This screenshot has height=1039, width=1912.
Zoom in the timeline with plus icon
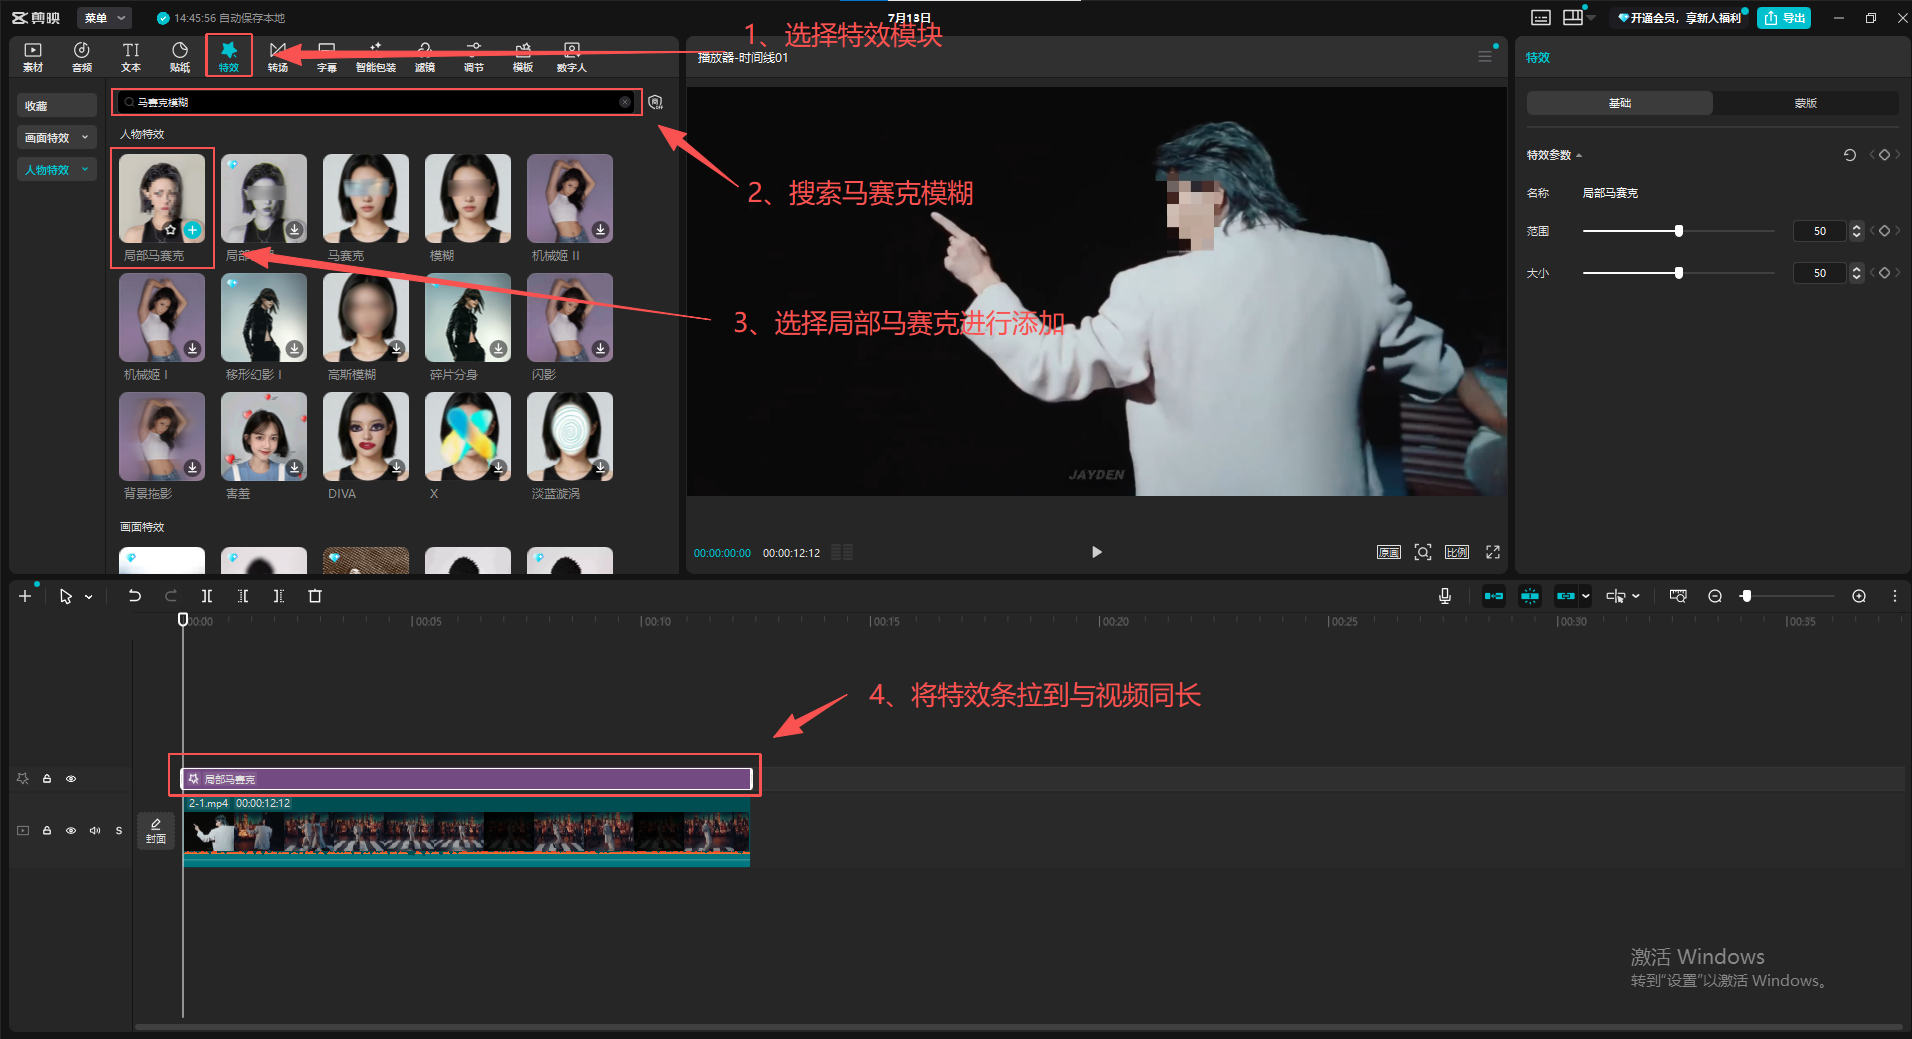pos(1859,596)
